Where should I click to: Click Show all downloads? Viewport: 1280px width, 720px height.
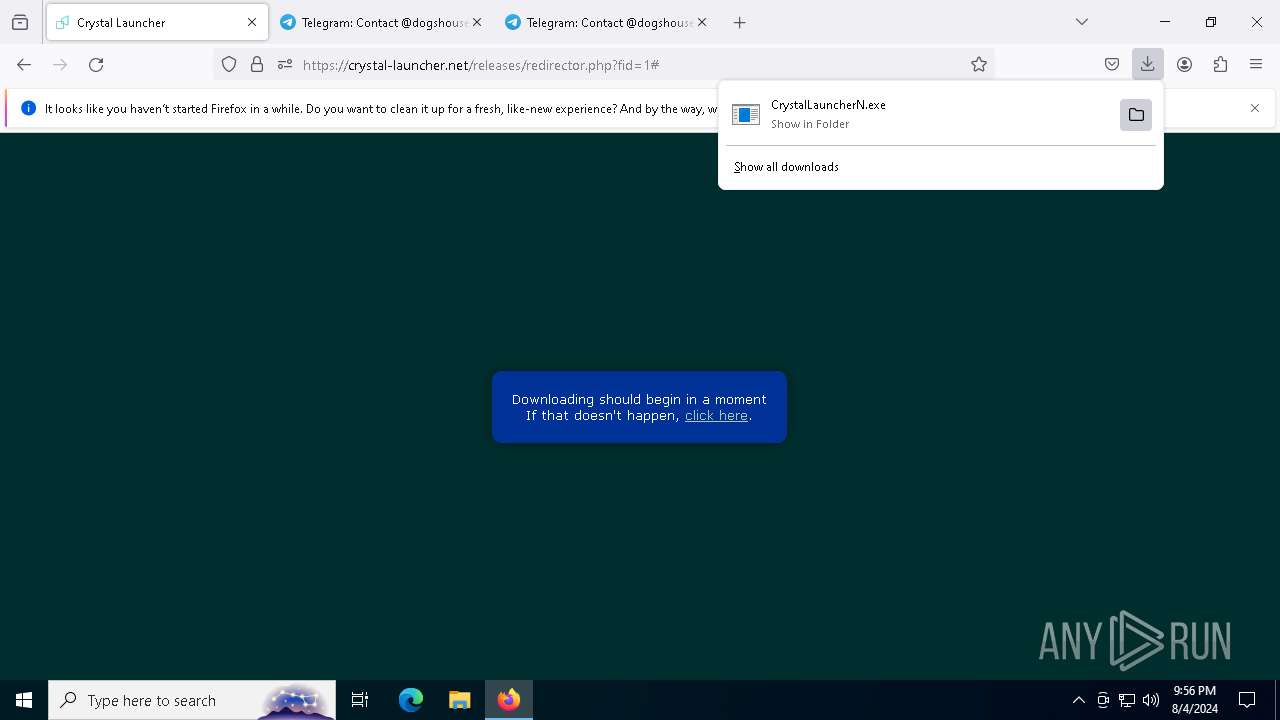(x=786, y=167)
